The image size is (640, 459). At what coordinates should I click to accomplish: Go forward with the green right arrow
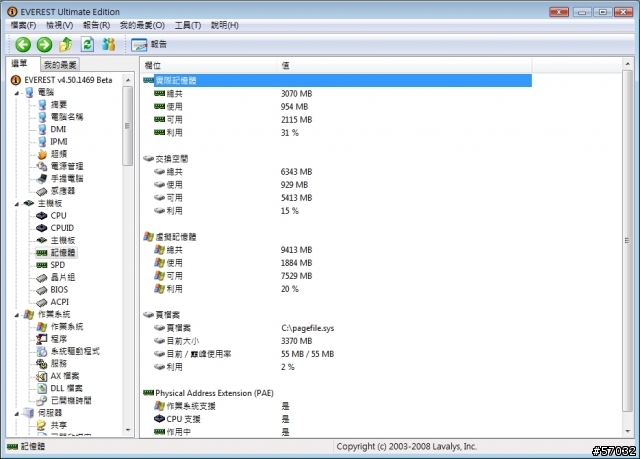[x=44, y=44]
